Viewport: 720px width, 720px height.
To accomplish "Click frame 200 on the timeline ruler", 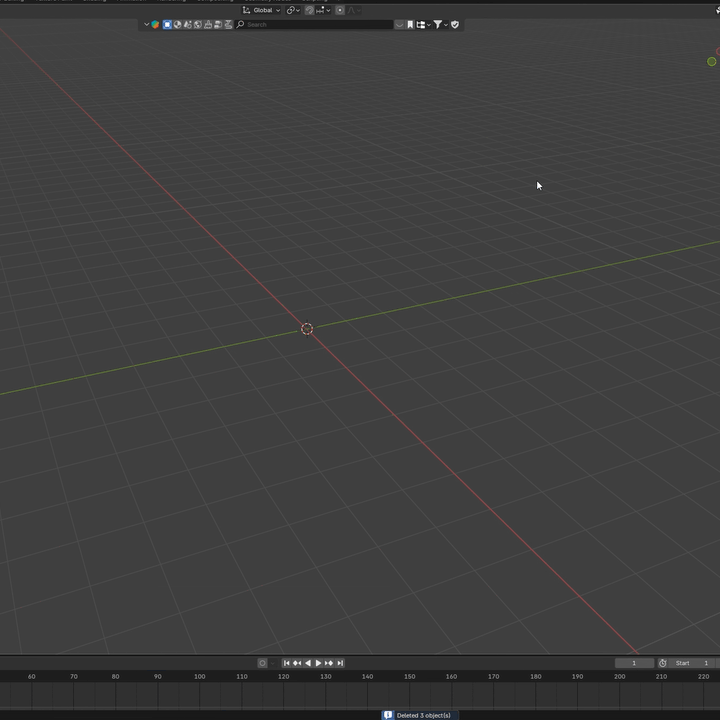I will click(619, 676).
